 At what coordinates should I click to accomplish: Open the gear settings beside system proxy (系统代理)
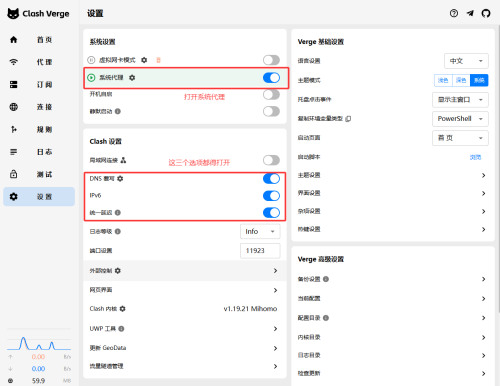click(132, 78)
